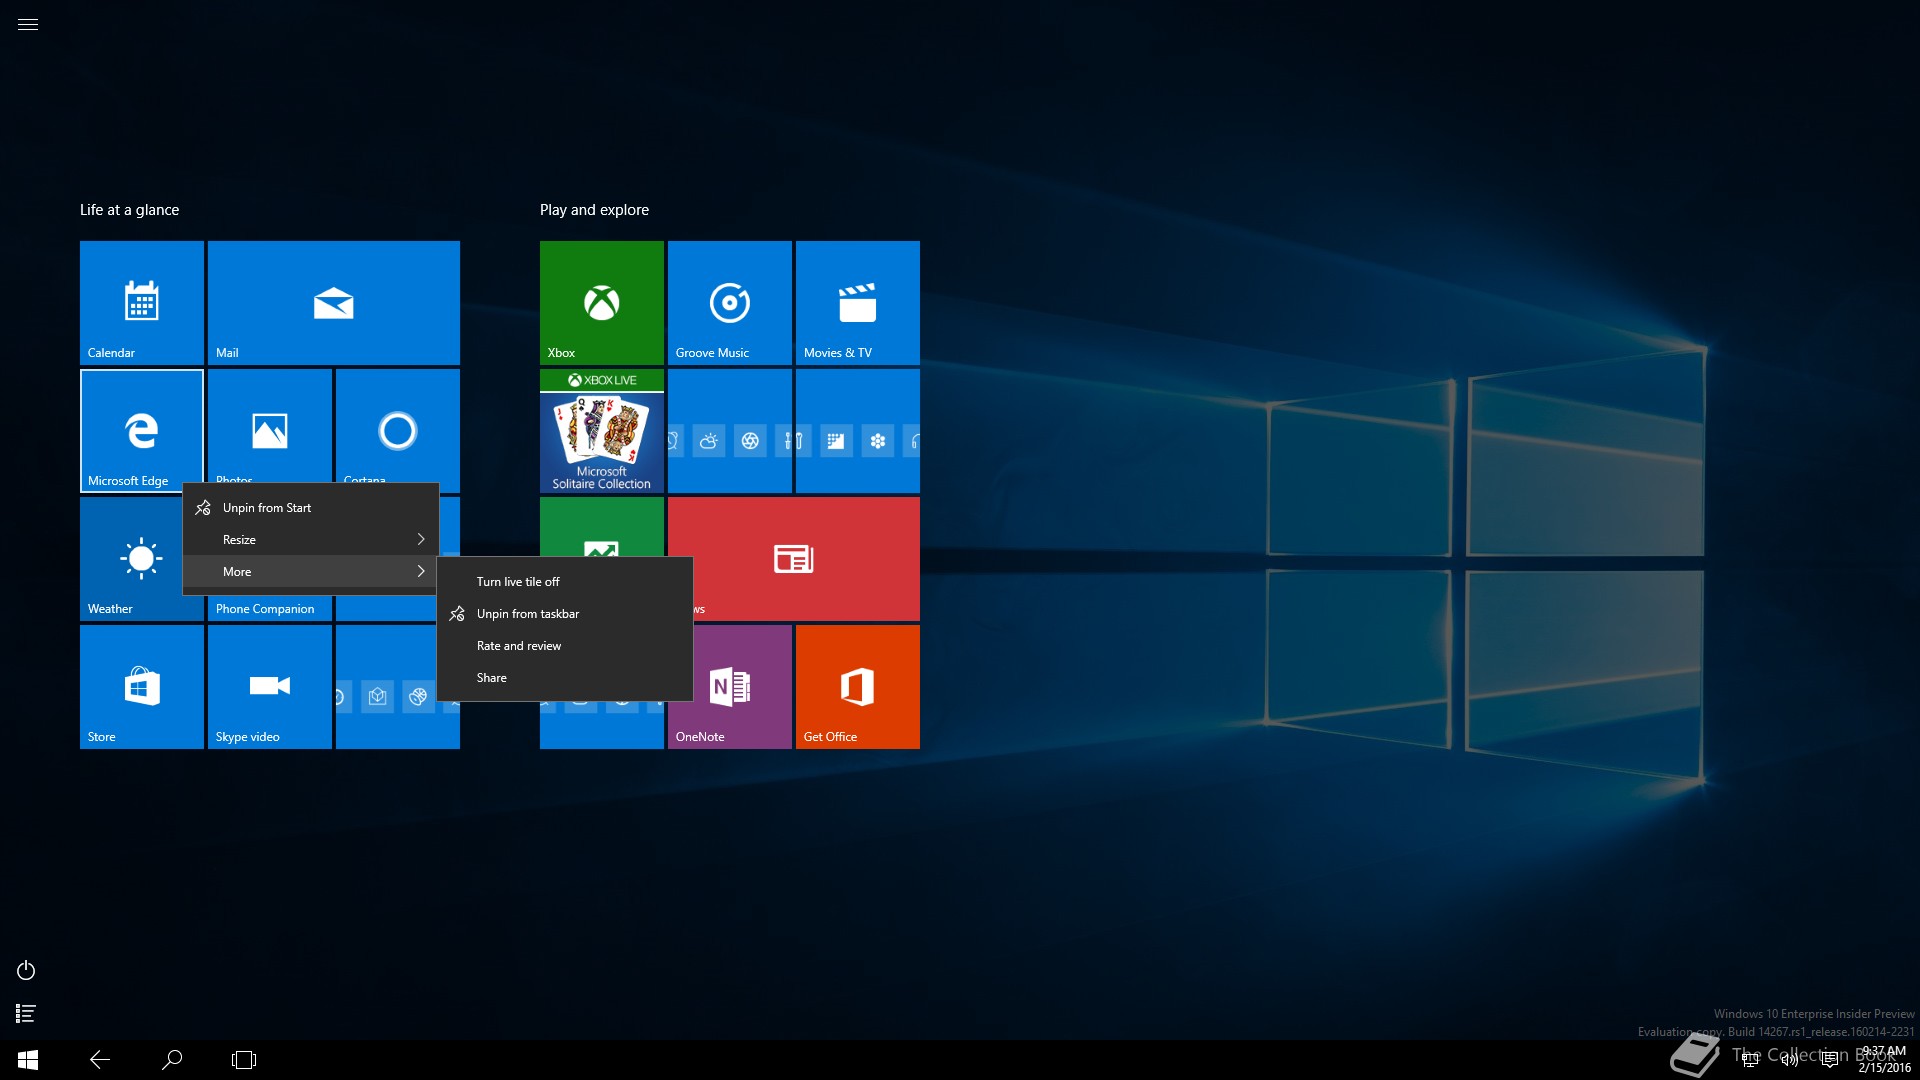This screenshot has height=1080, width=1920.
Task: Open the Action Center notifications icon
Action: pyautogui.click(x=1830, y=1060)
